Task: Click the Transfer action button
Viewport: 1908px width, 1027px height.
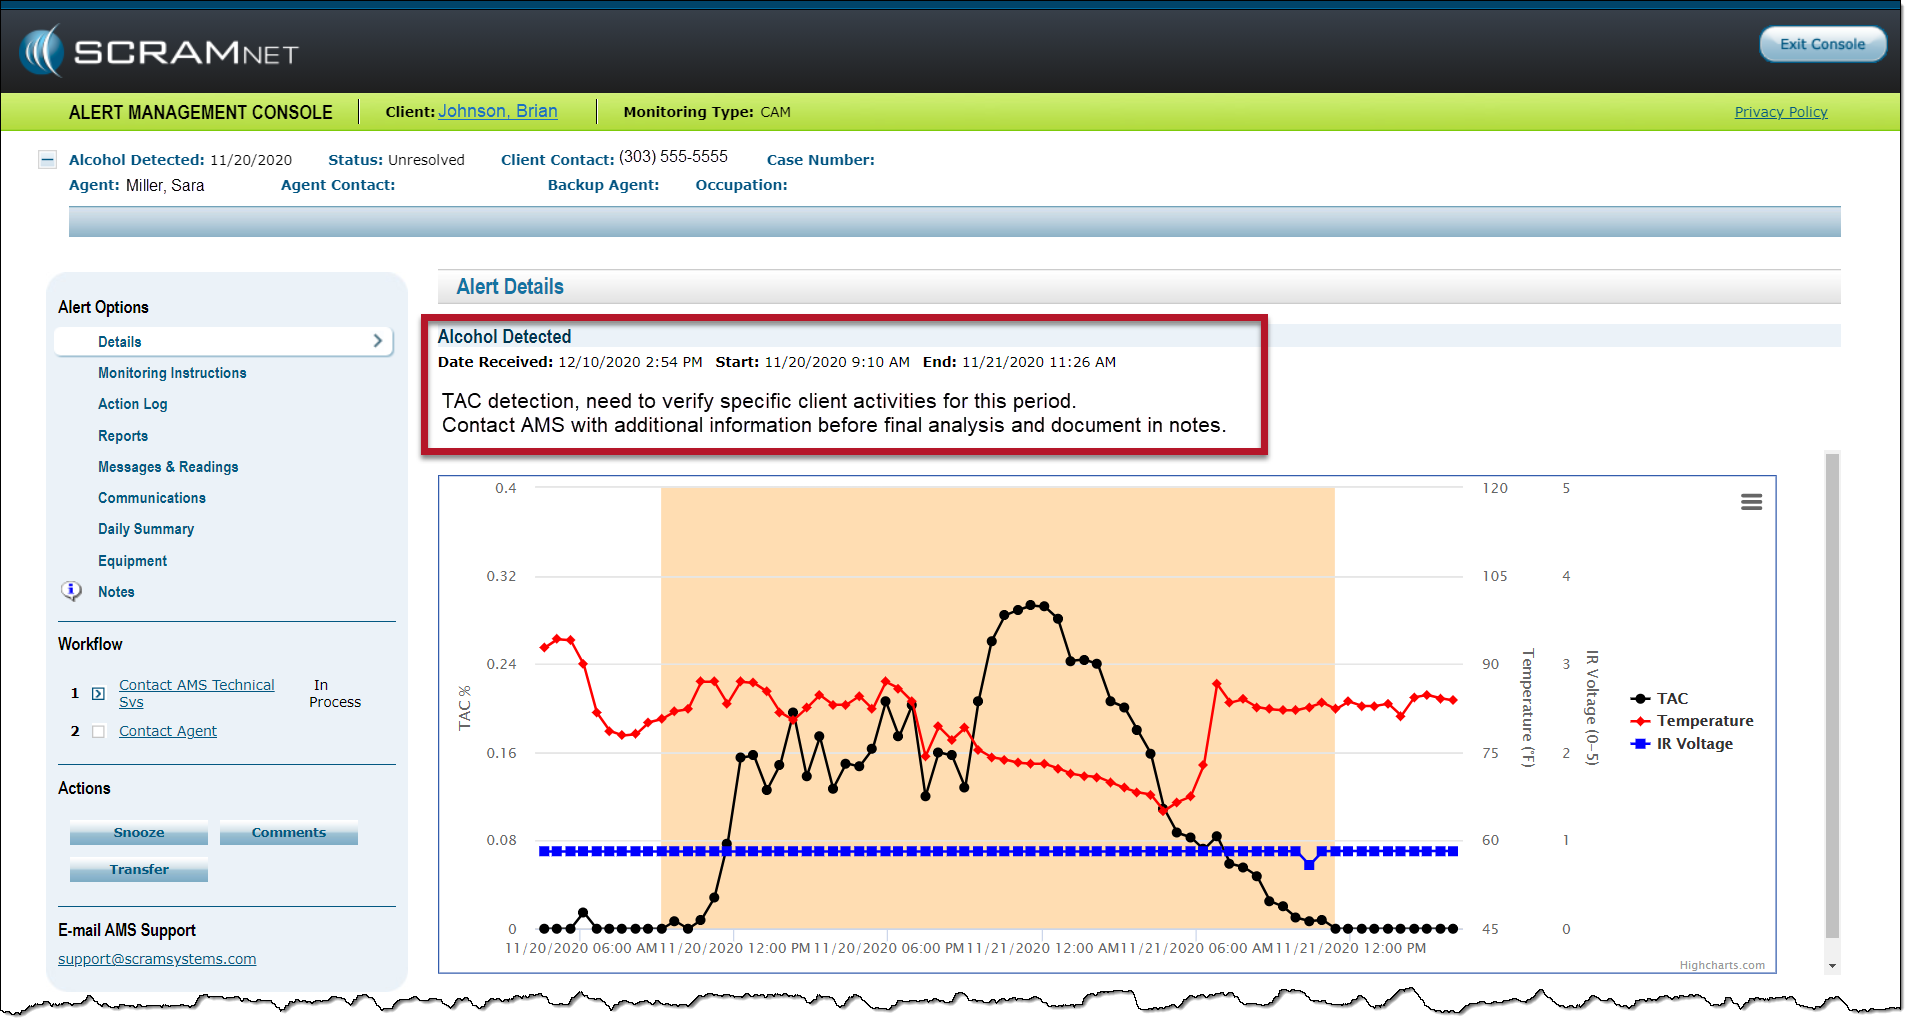Action: (139, 870)
